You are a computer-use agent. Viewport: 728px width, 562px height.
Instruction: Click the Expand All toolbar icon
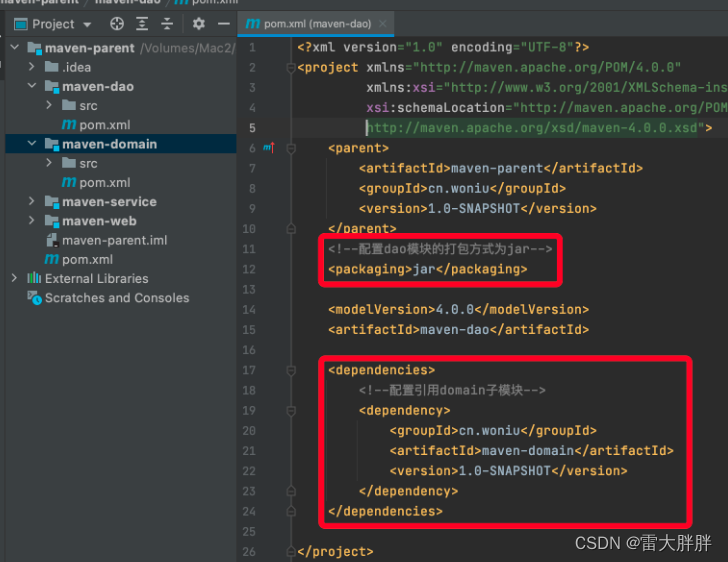point(142,24)
